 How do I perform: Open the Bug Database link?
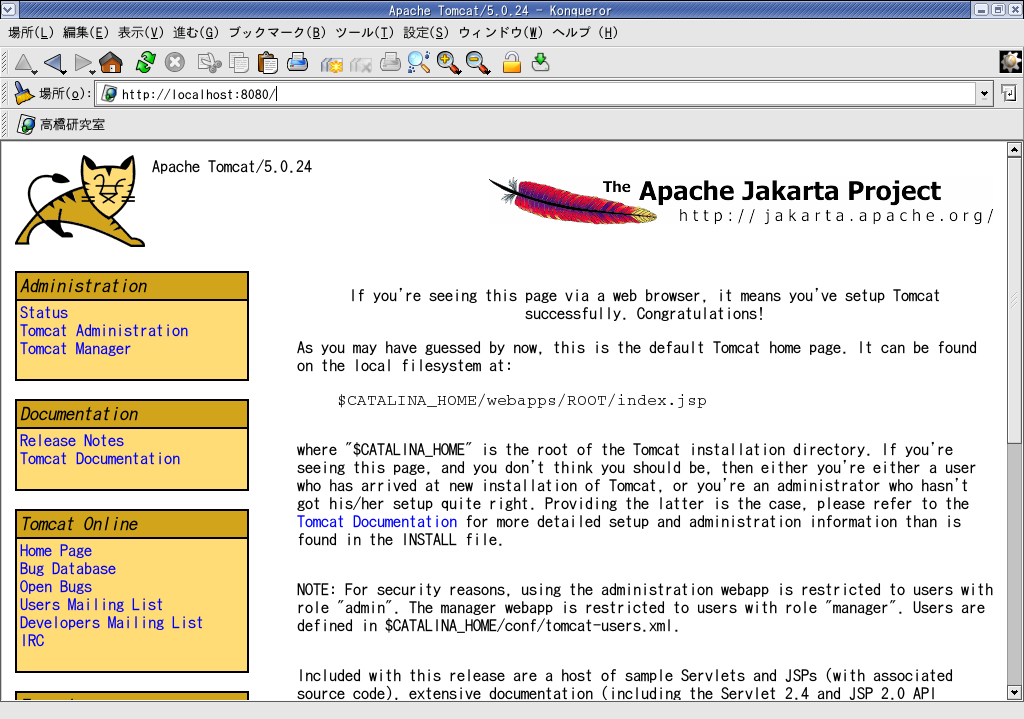(x=68, y=569)
